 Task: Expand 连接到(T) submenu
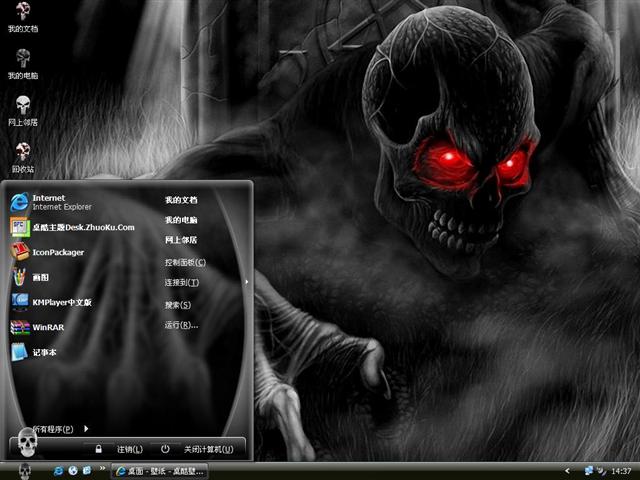click(182, 282)
